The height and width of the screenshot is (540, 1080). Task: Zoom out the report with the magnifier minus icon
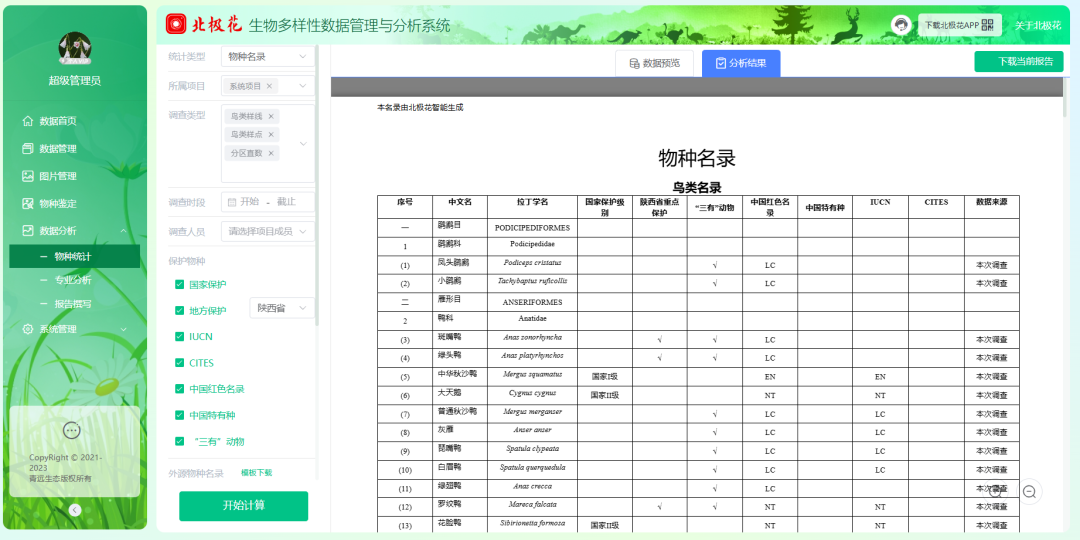pos(1030,491)
